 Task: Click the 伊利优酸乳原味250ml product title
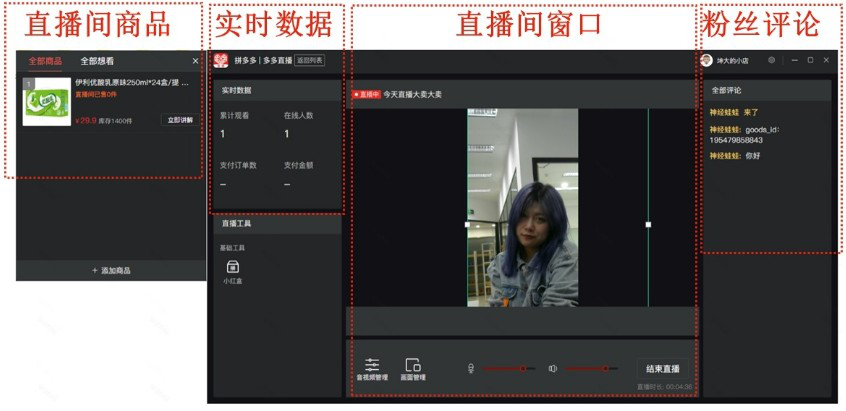pos(132,83)
